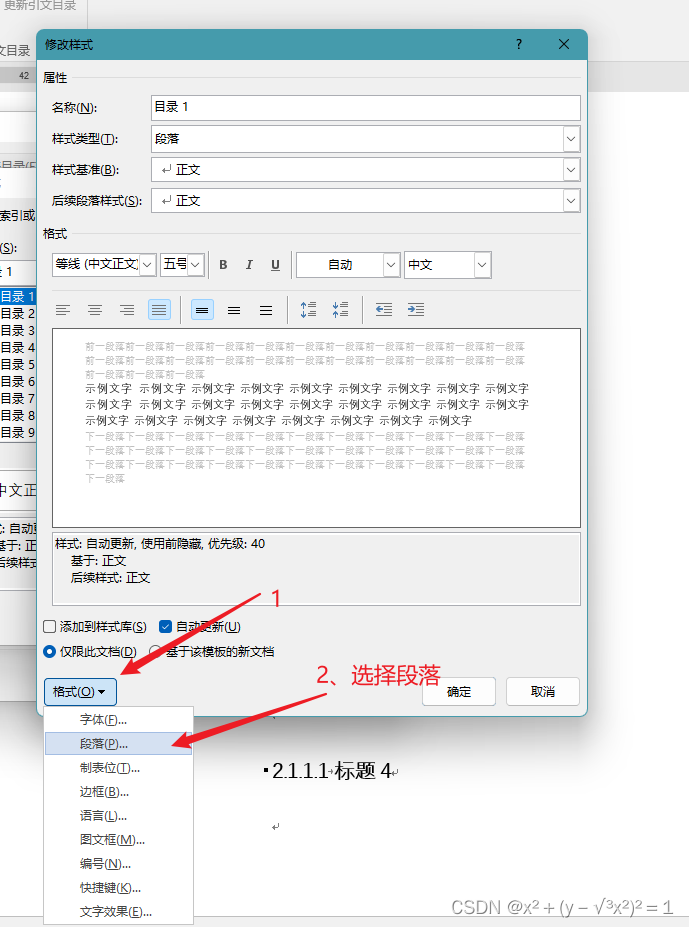Image resolution: width=689 pixels, height=927 pixels.
Task: Align paragraph text left
Action: click(63, 310)
